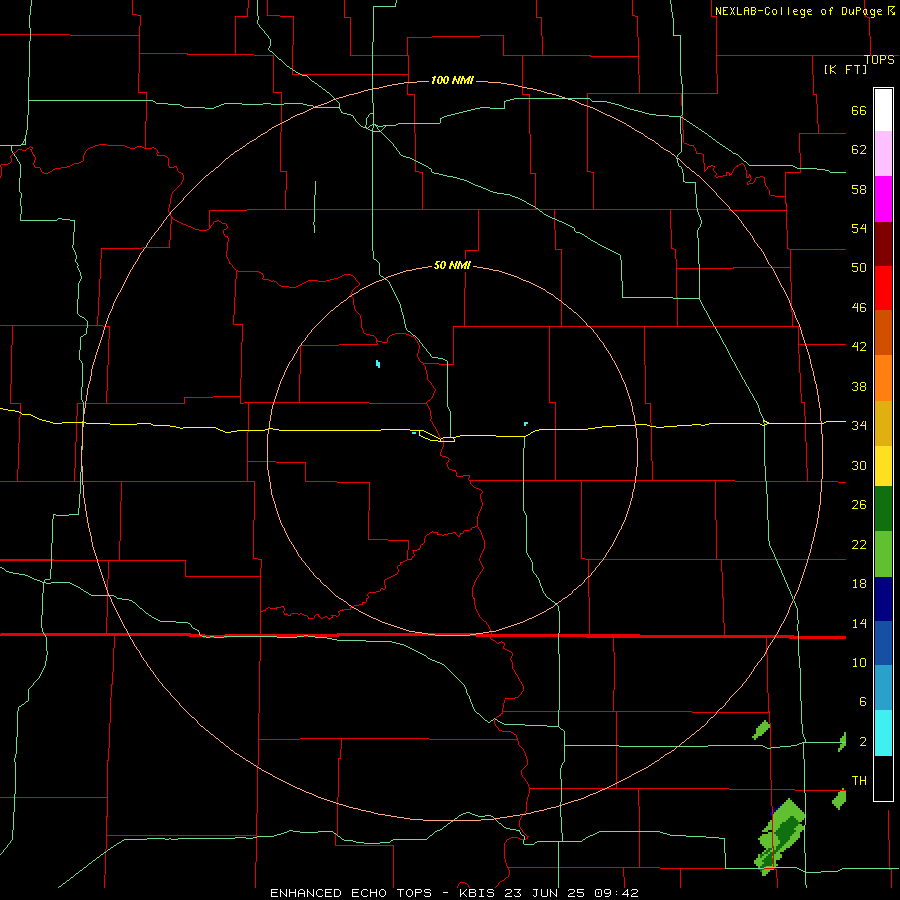Click the '22' legend value
900x900 pixels.
[x=859, y=544]
